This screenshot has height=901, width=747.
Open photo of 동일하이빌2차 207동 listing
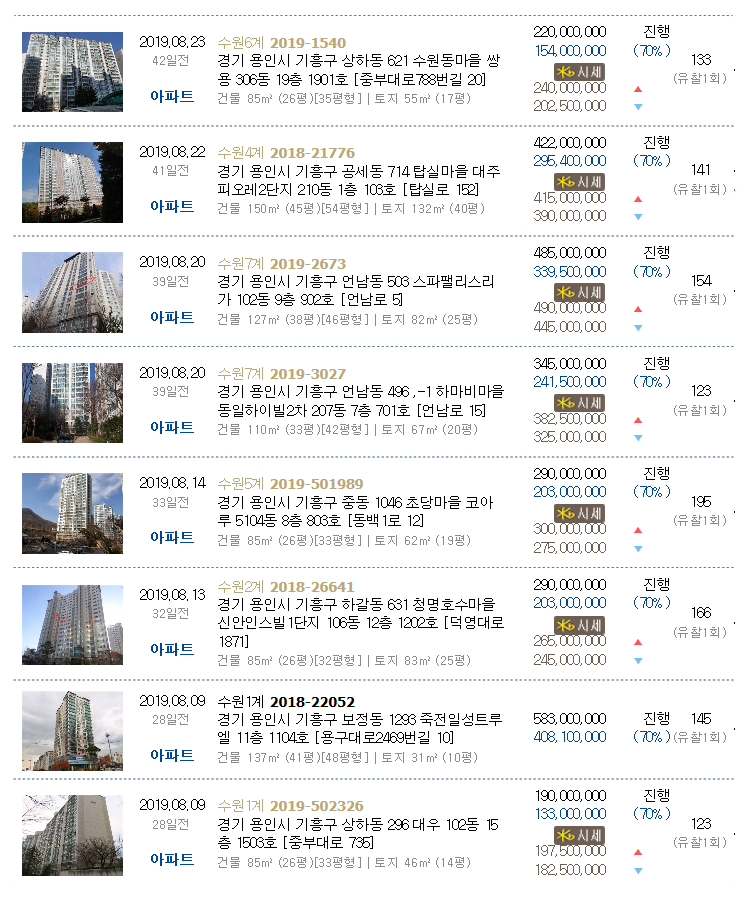point(72,403)
